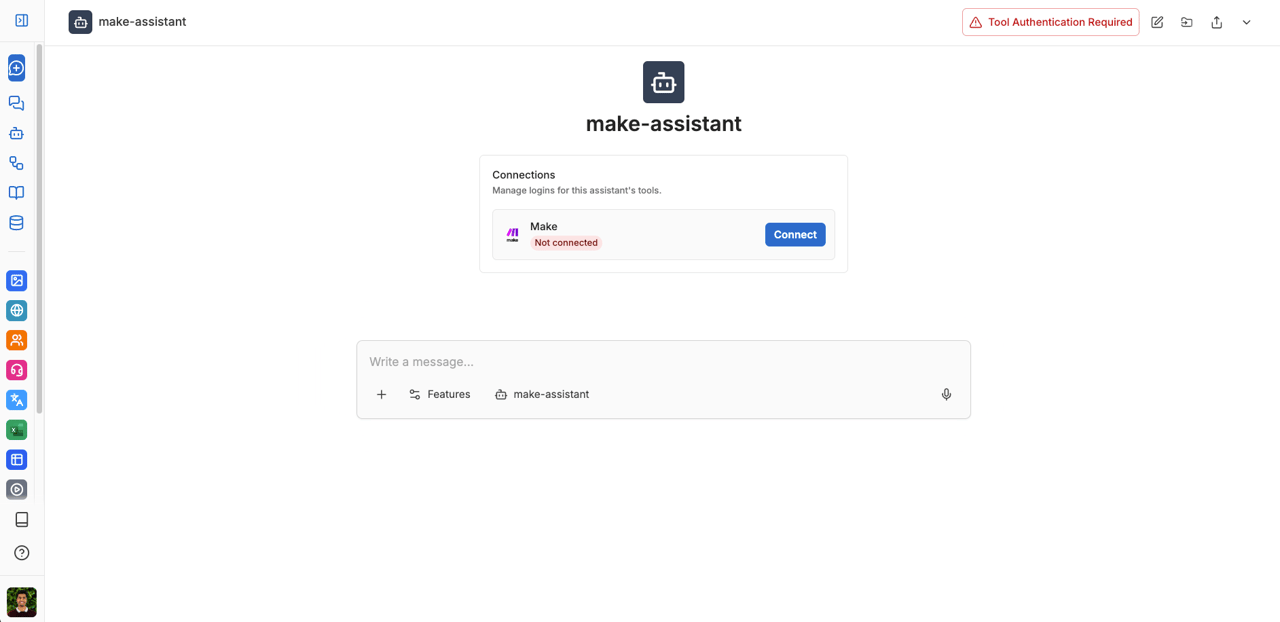The image size is (1280, 622).
Task: Toggle the sidebar panel icon
Action: [21, 20]
